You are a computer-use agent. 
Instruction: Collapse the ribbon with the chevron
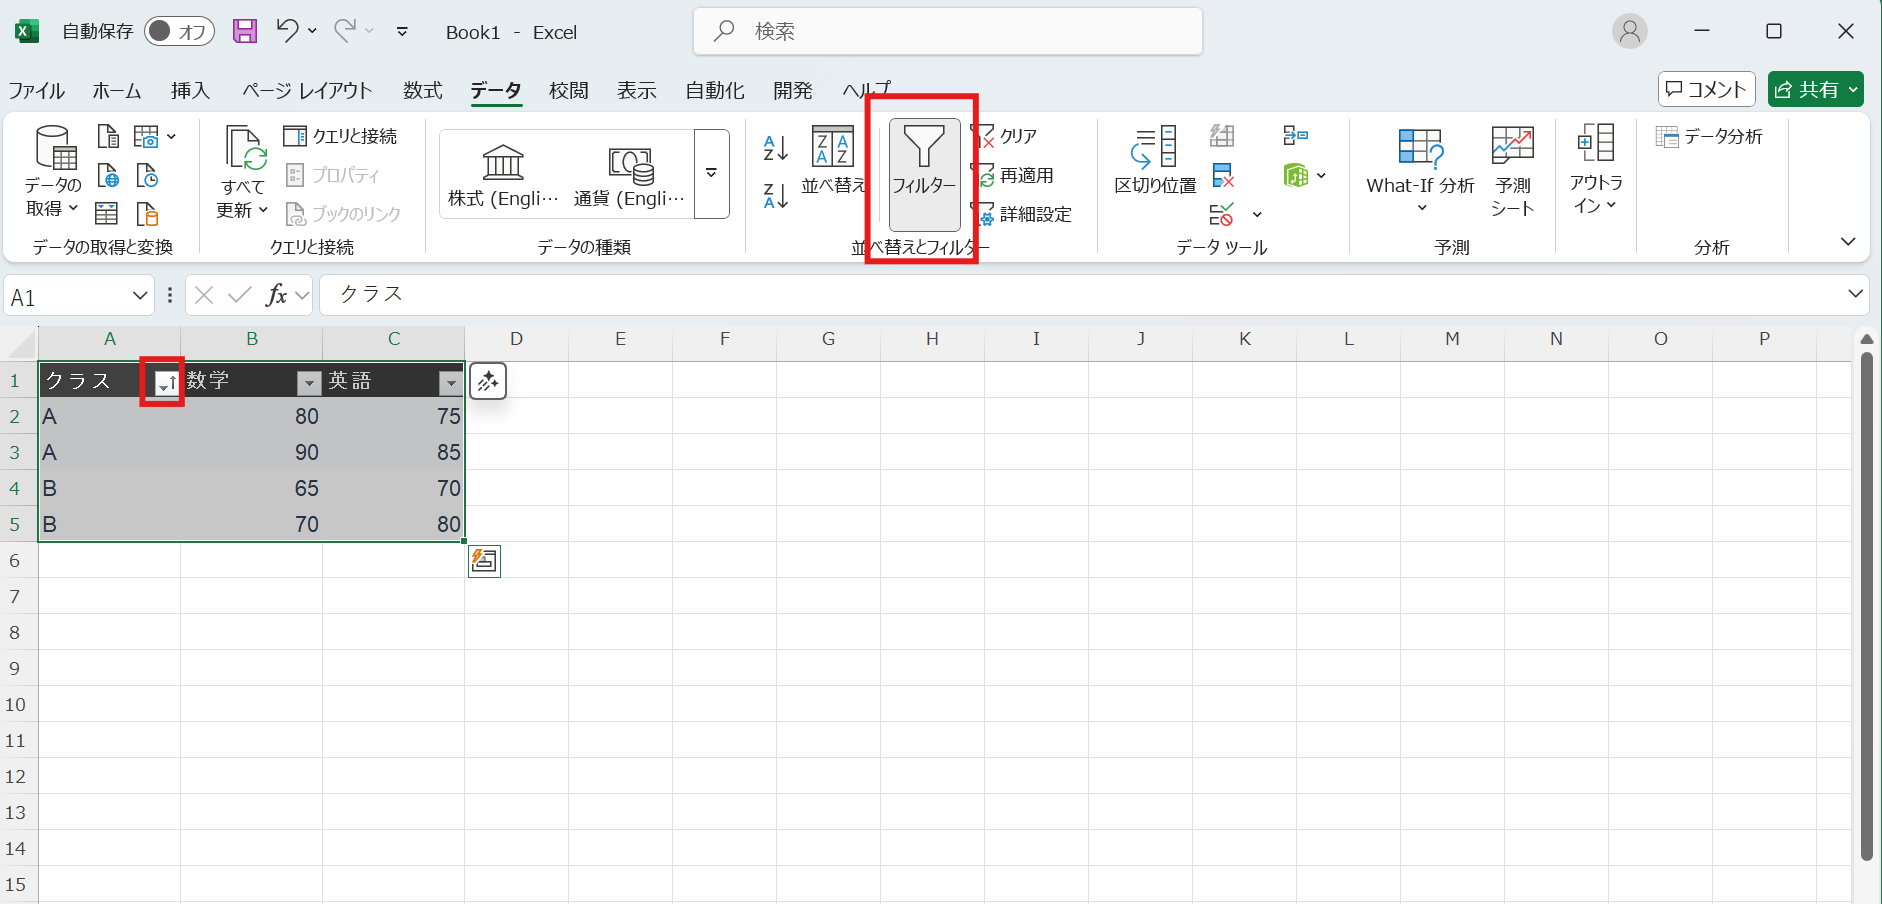1847,241
